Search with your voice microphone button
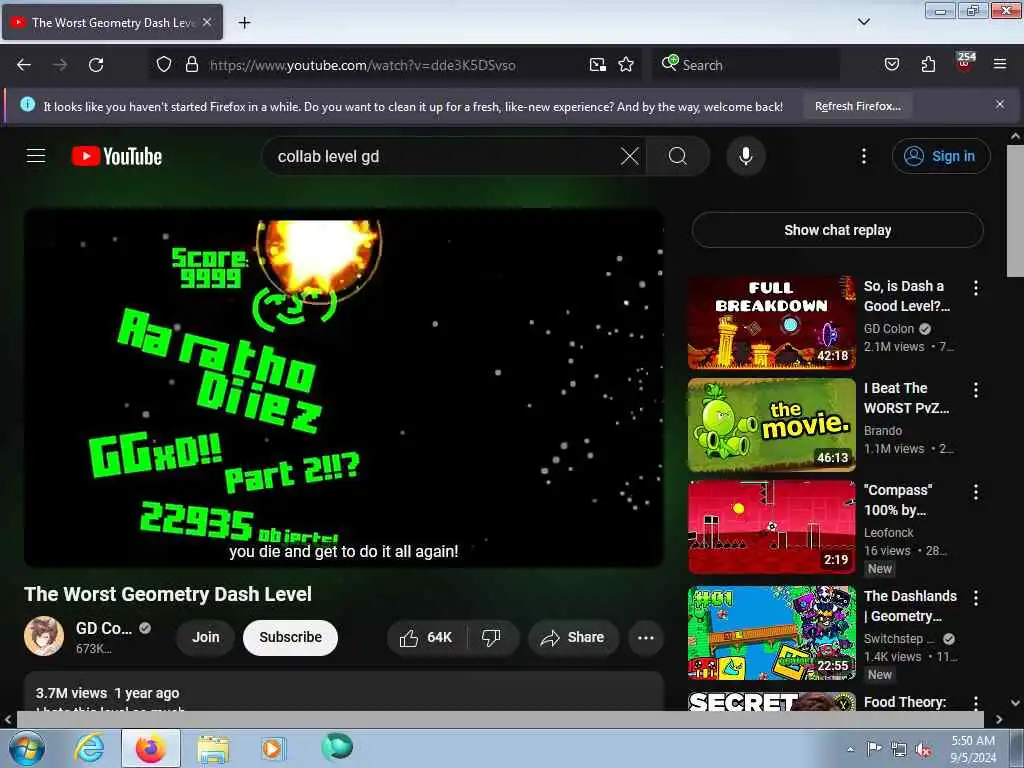Screen dimensions: 1024x768 tap(745, 156)
